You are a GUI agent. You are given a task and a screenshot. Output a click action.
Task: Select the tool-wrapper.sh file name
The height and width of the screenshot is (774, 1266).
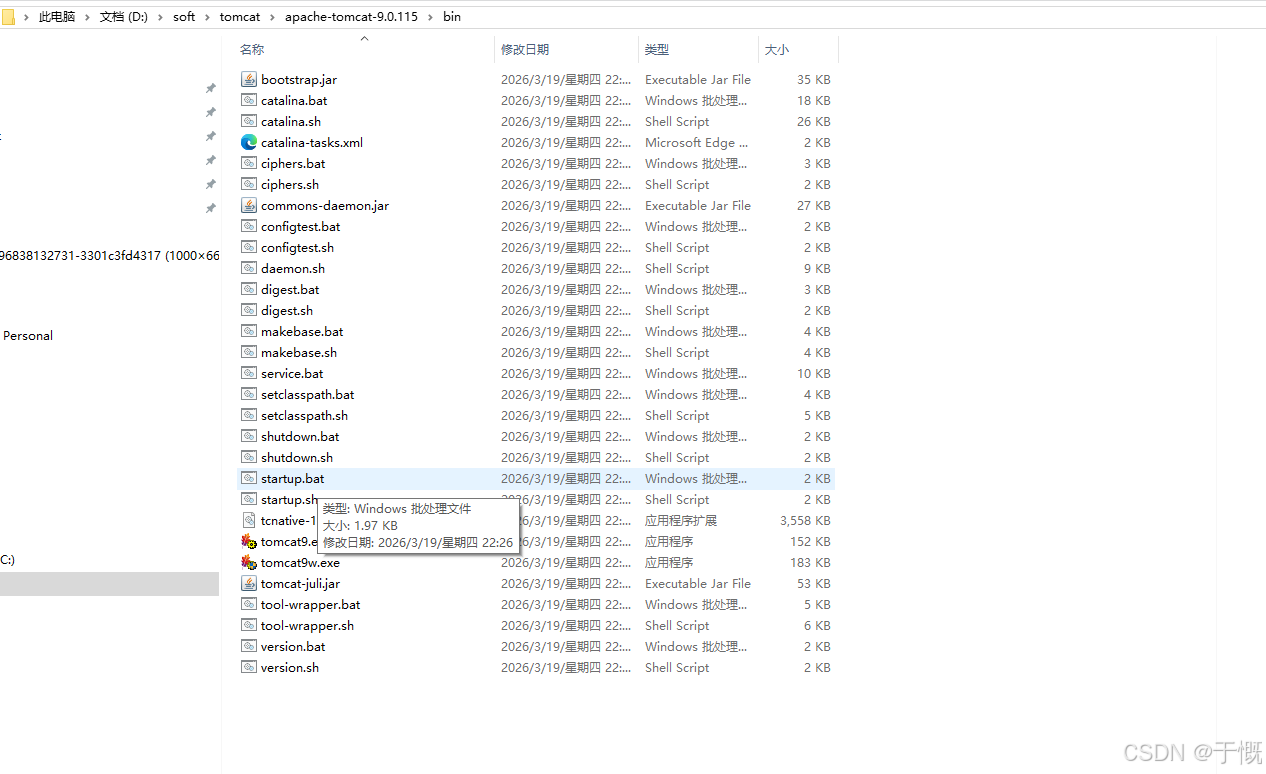(x=307, y=625)
